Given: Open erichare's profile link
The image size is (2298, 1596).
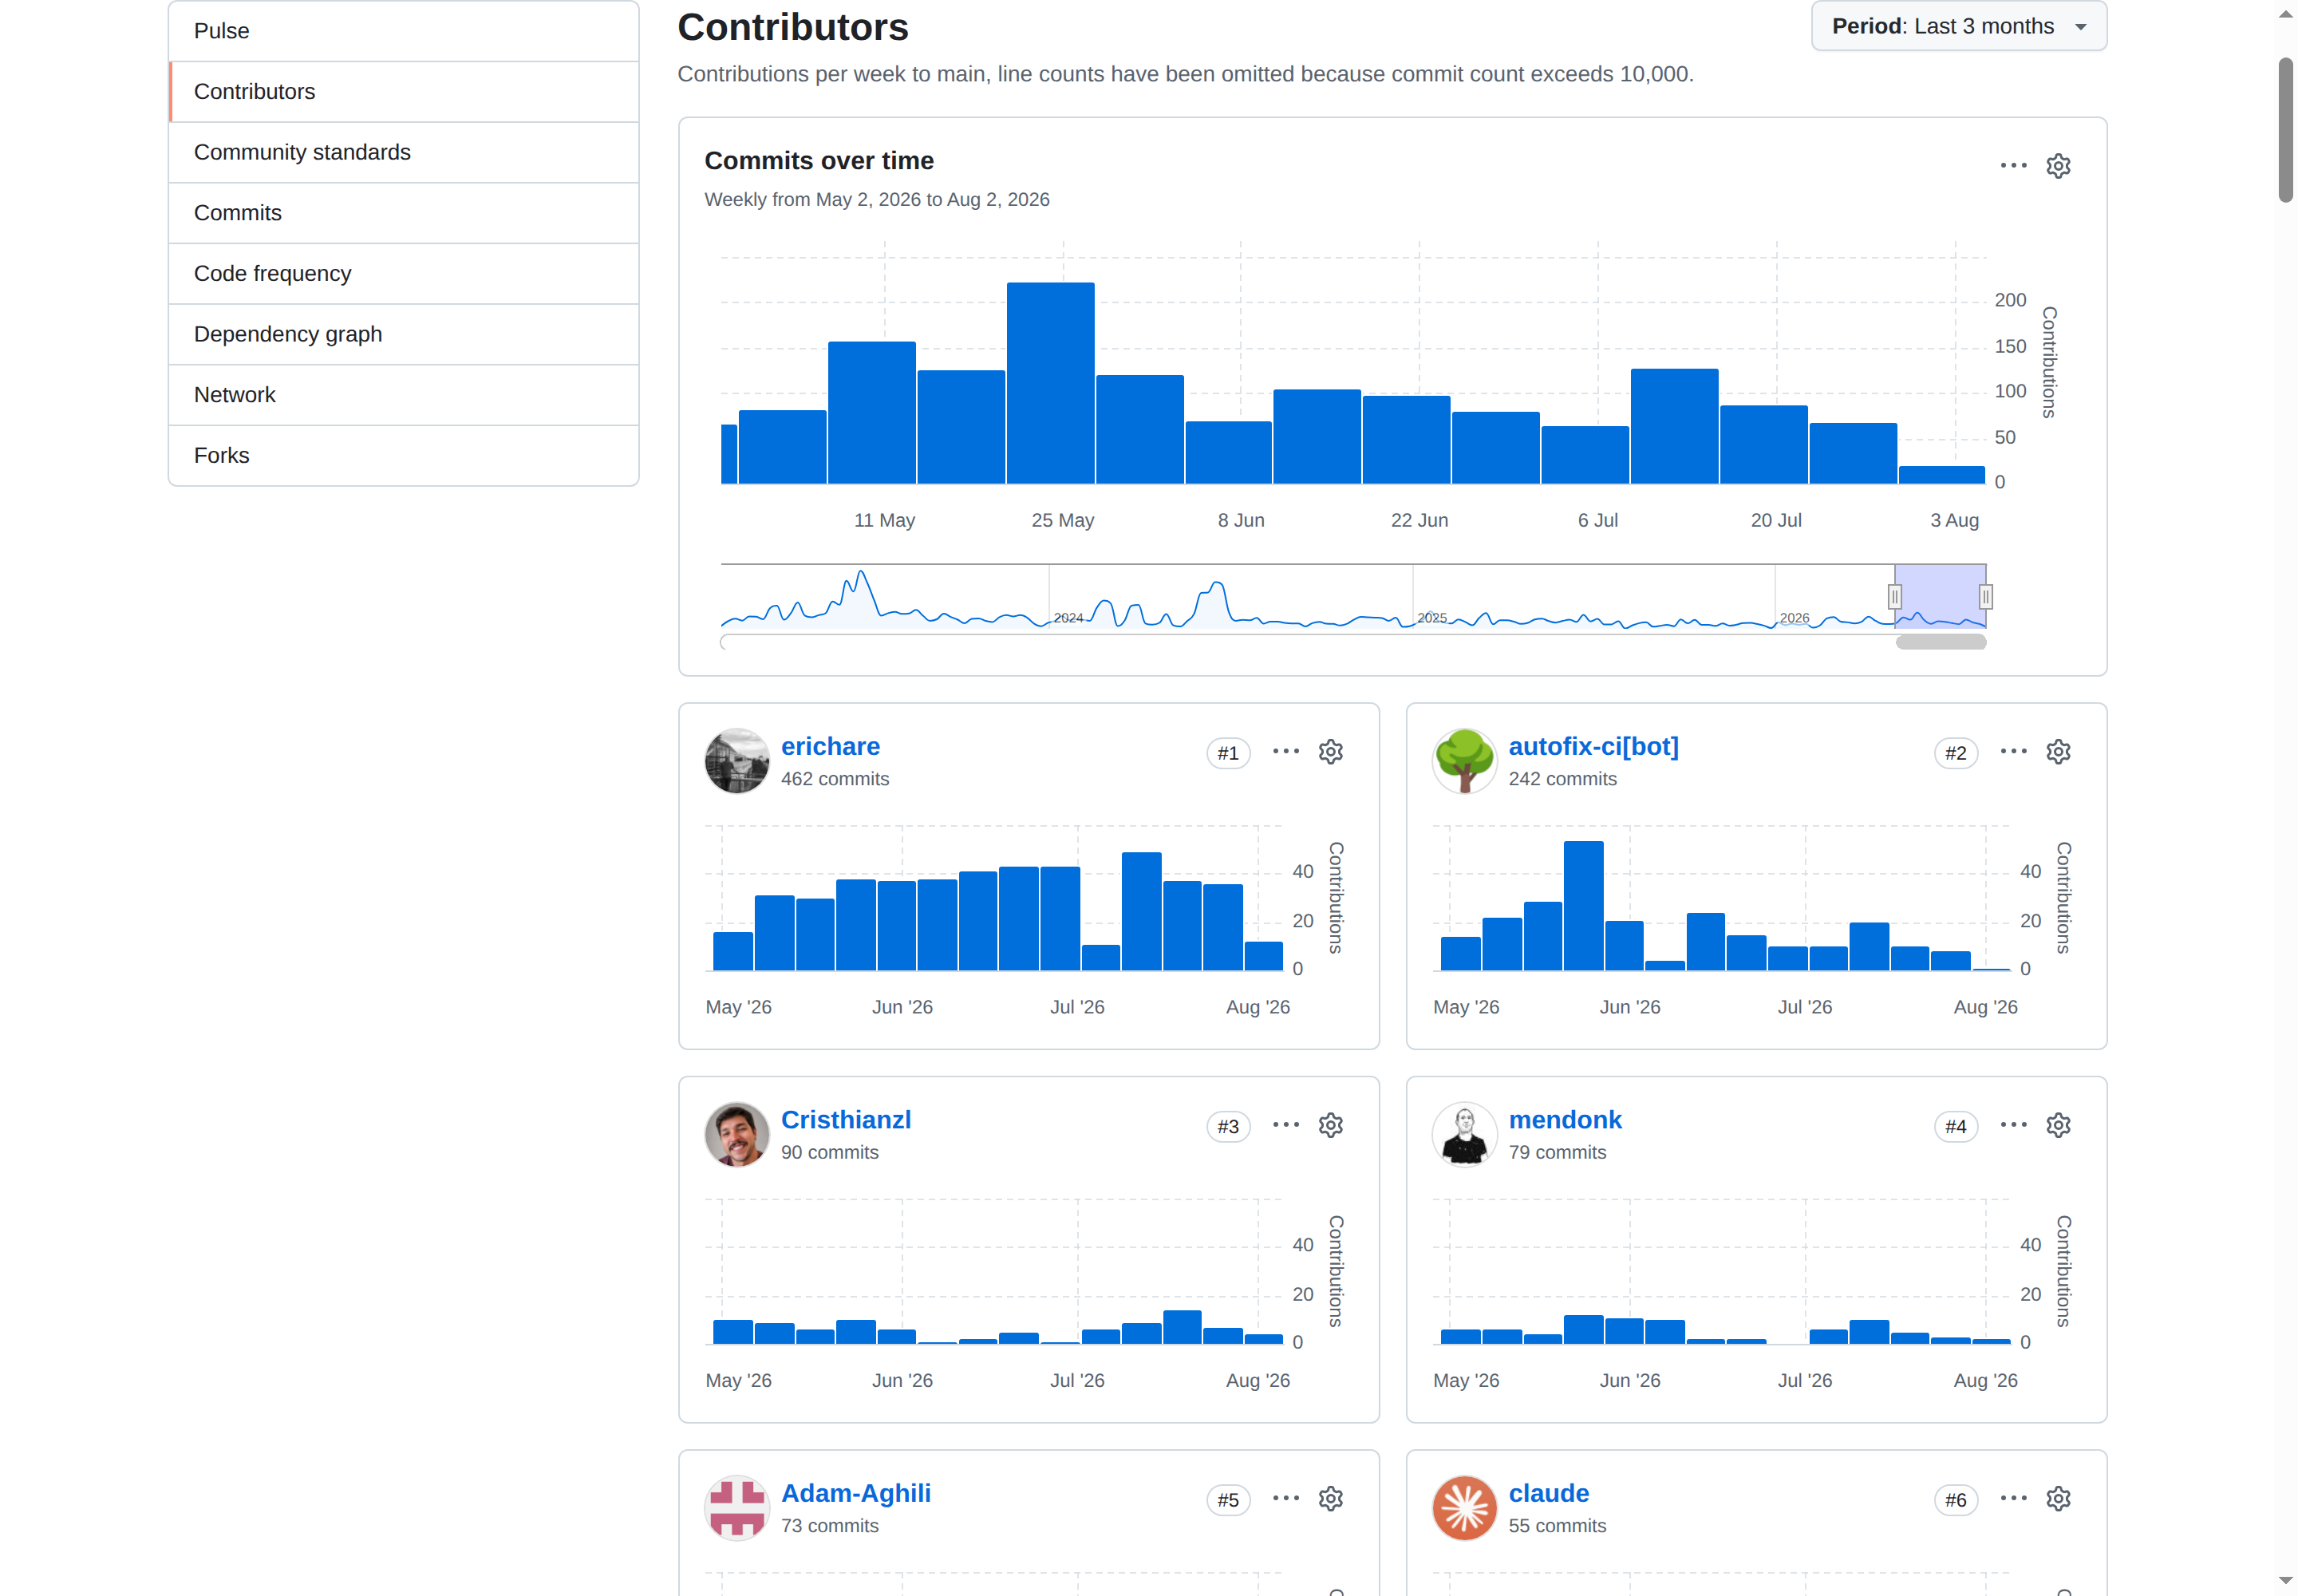Looking at the screenshot, I should [x=830, y=747].
